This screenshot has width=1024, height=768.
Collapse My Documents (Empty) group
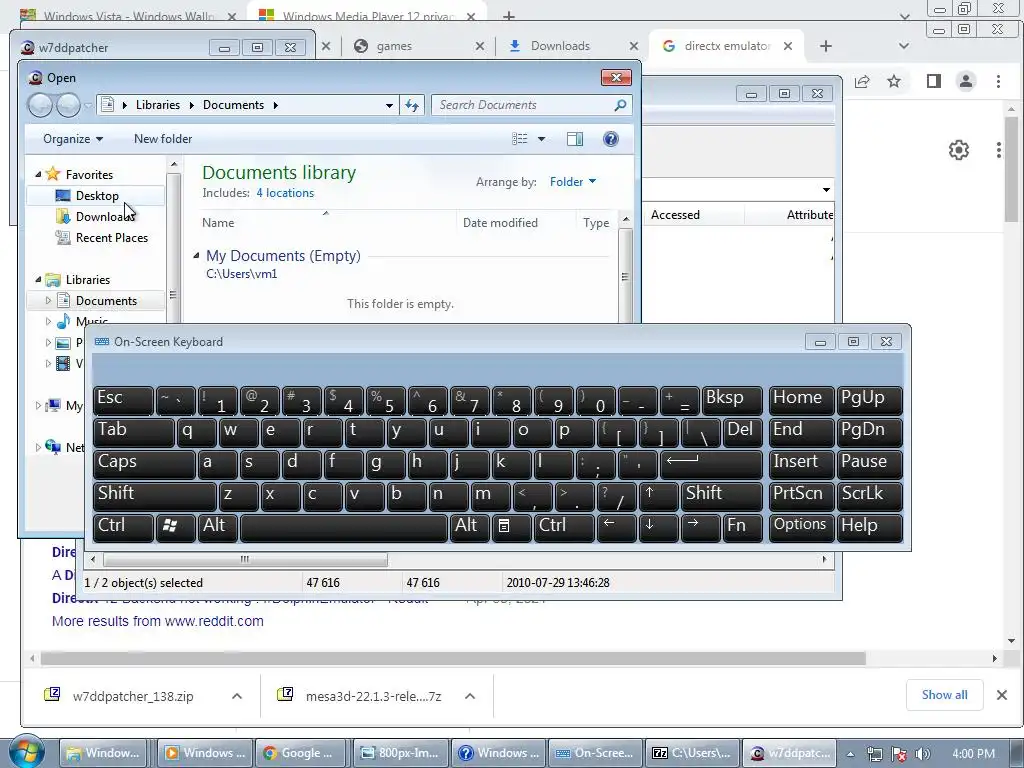click(196, 255)
